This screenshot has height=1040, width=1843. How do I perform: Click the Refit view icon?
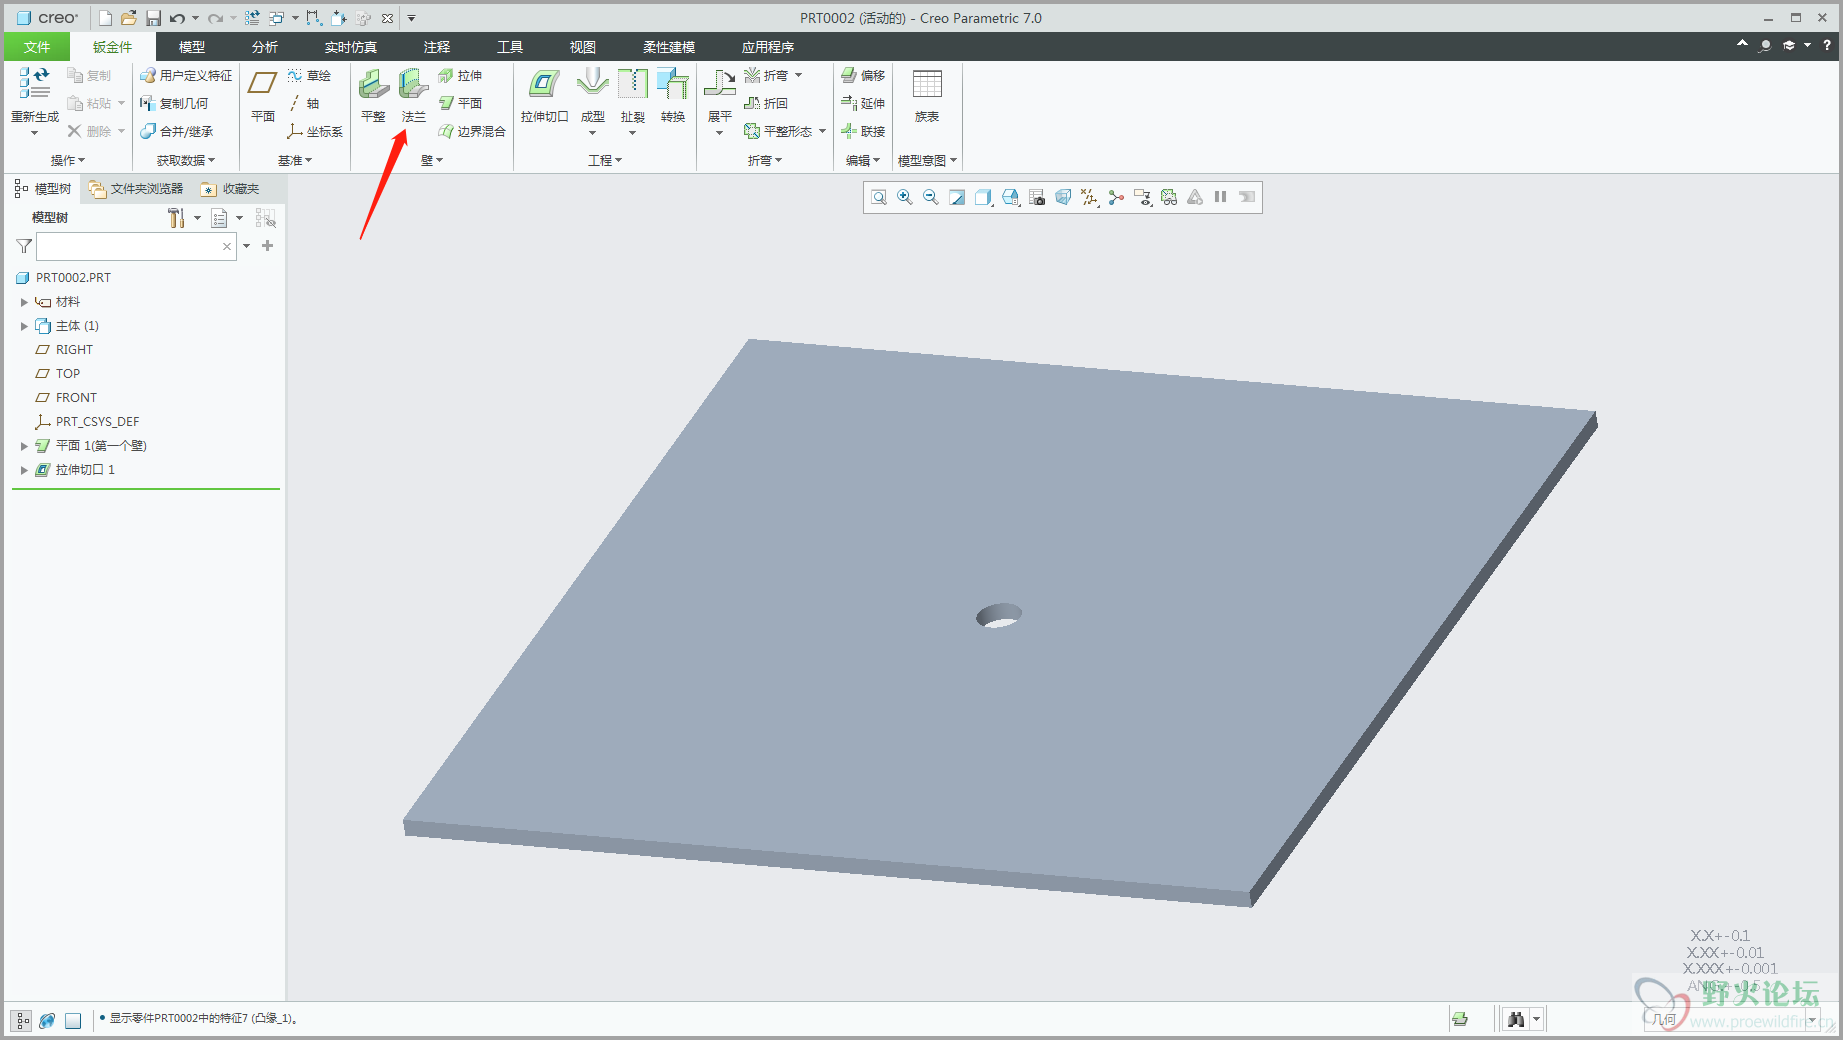878,197
